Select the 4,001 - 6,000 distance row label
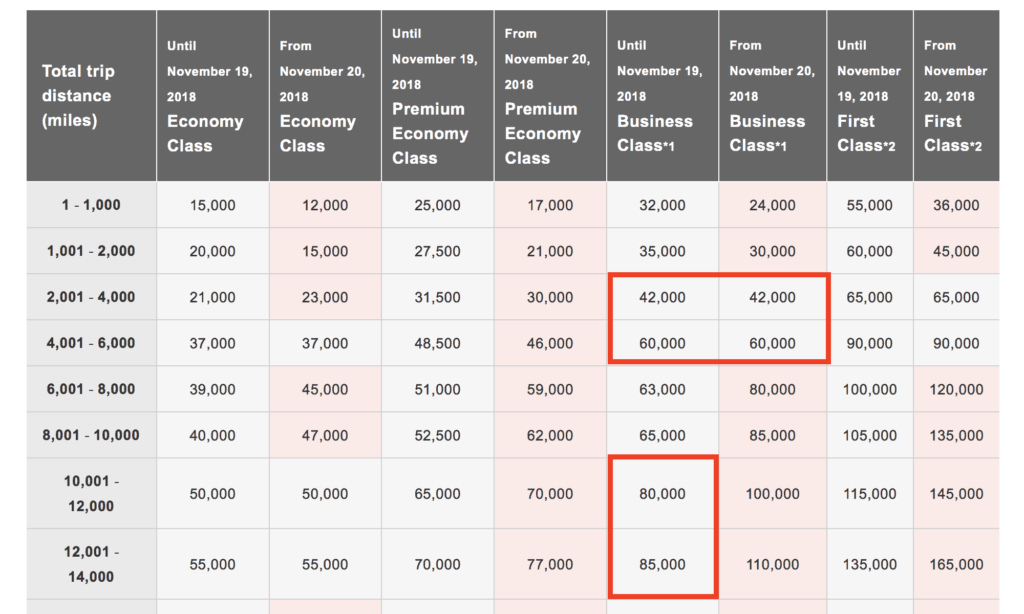 (x=91, y=343)
